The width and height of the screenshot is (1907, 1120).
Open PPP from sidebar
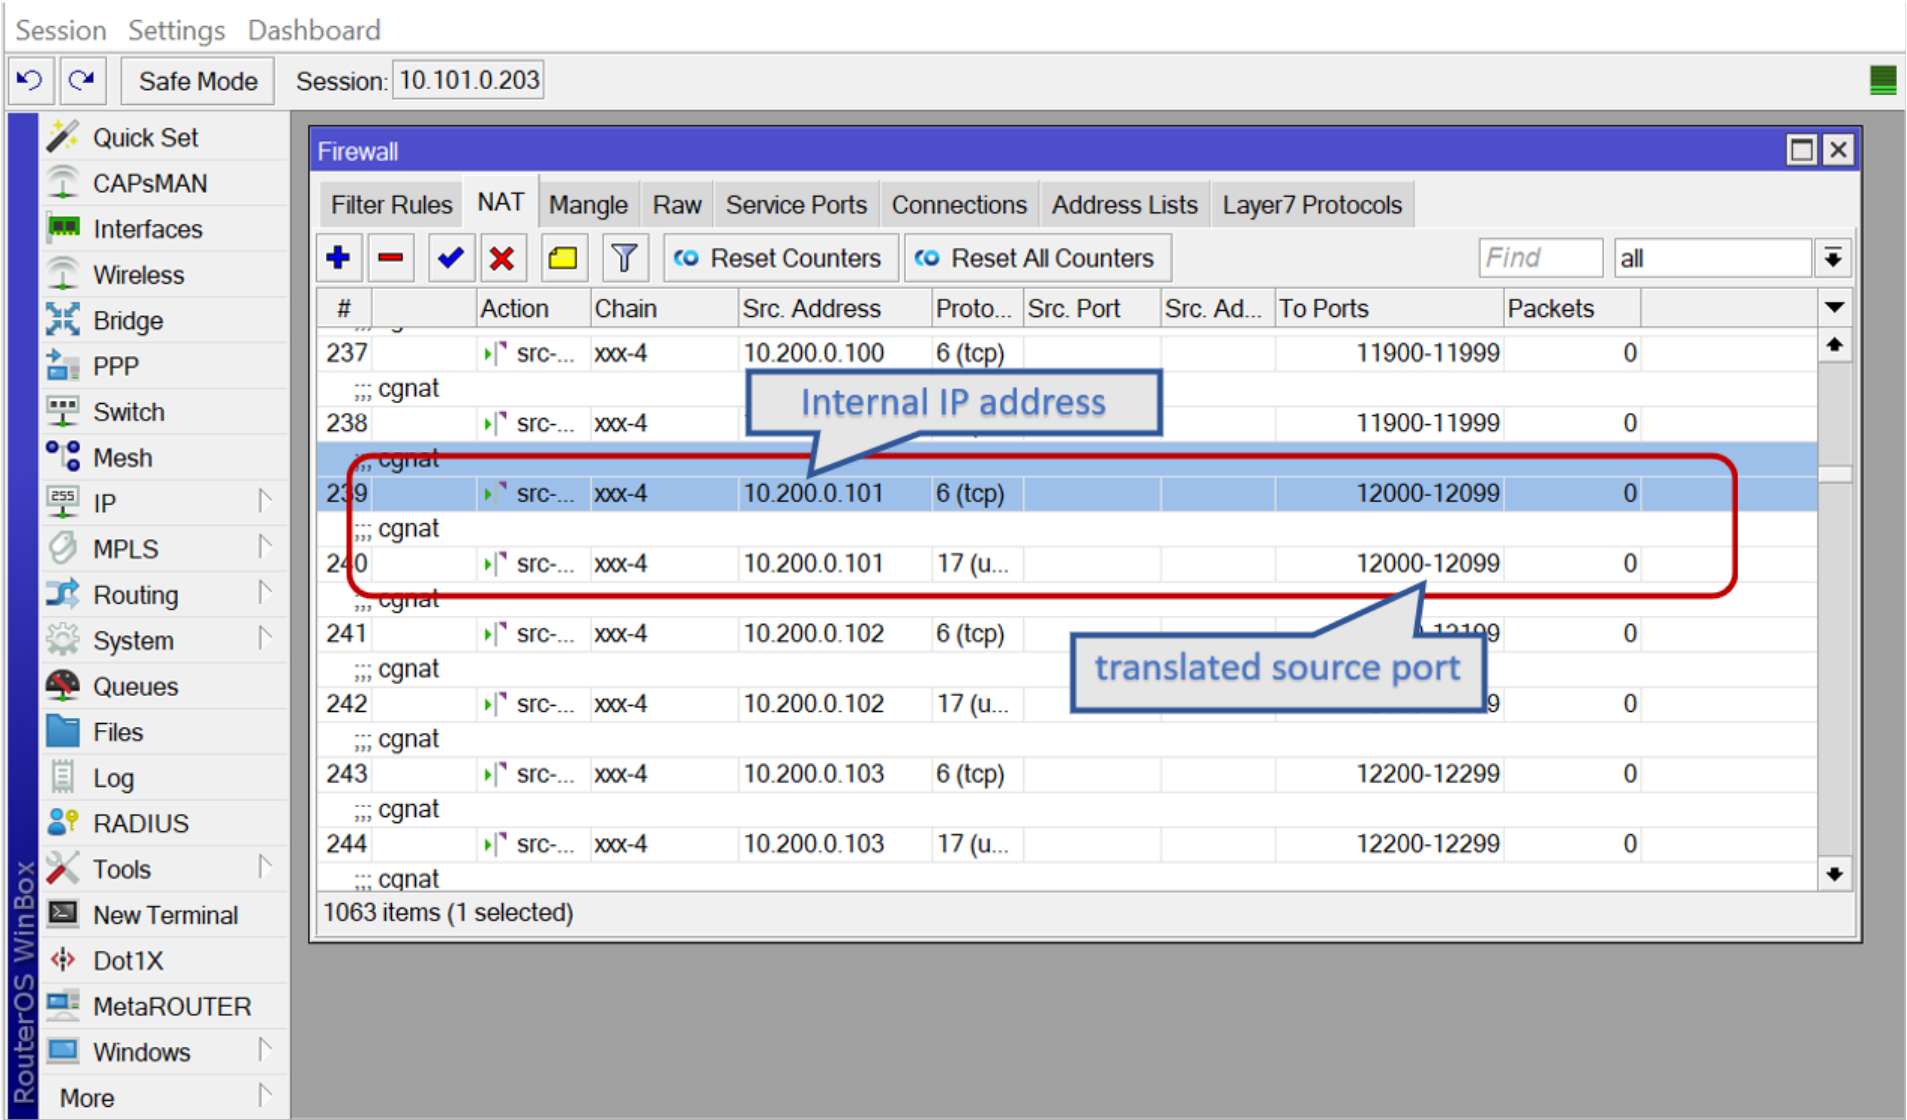click(116, 366)
